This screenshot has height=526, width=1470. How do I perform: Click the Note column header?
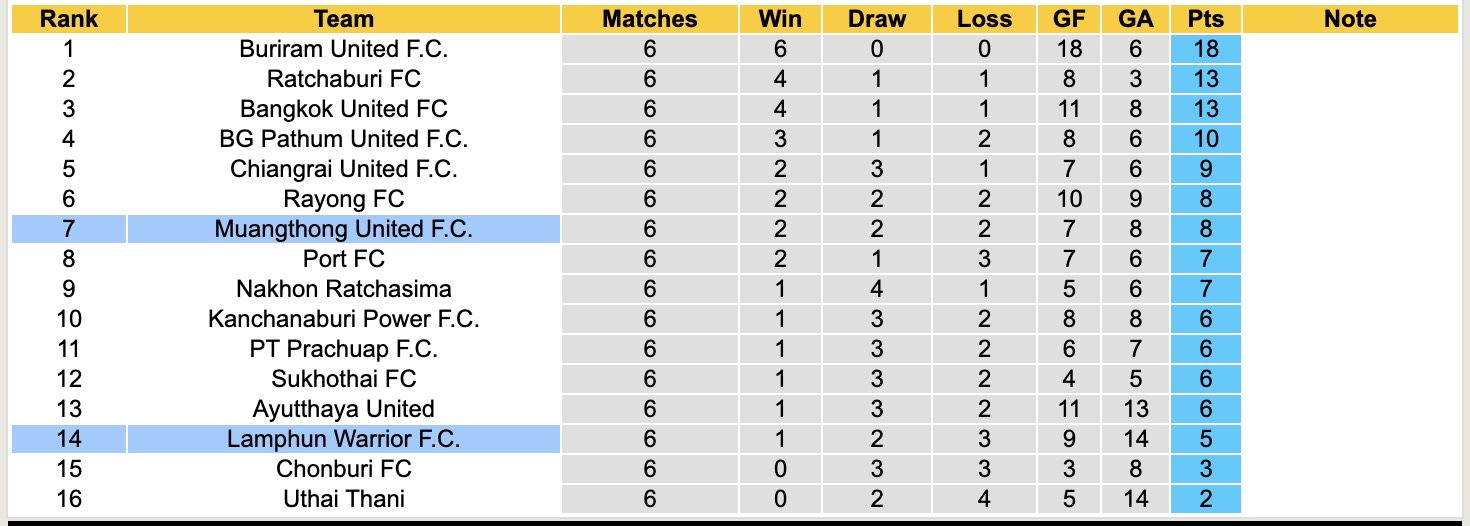pyautogui.click(x=1349, y=19)
